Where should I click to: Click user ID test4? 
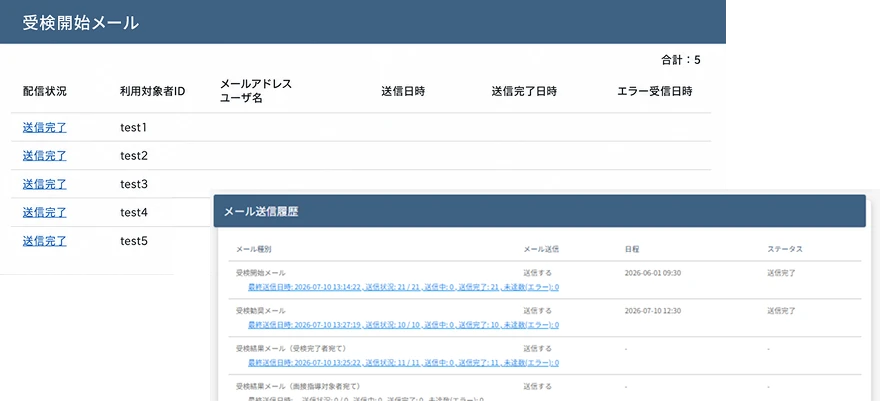point(134,213)
